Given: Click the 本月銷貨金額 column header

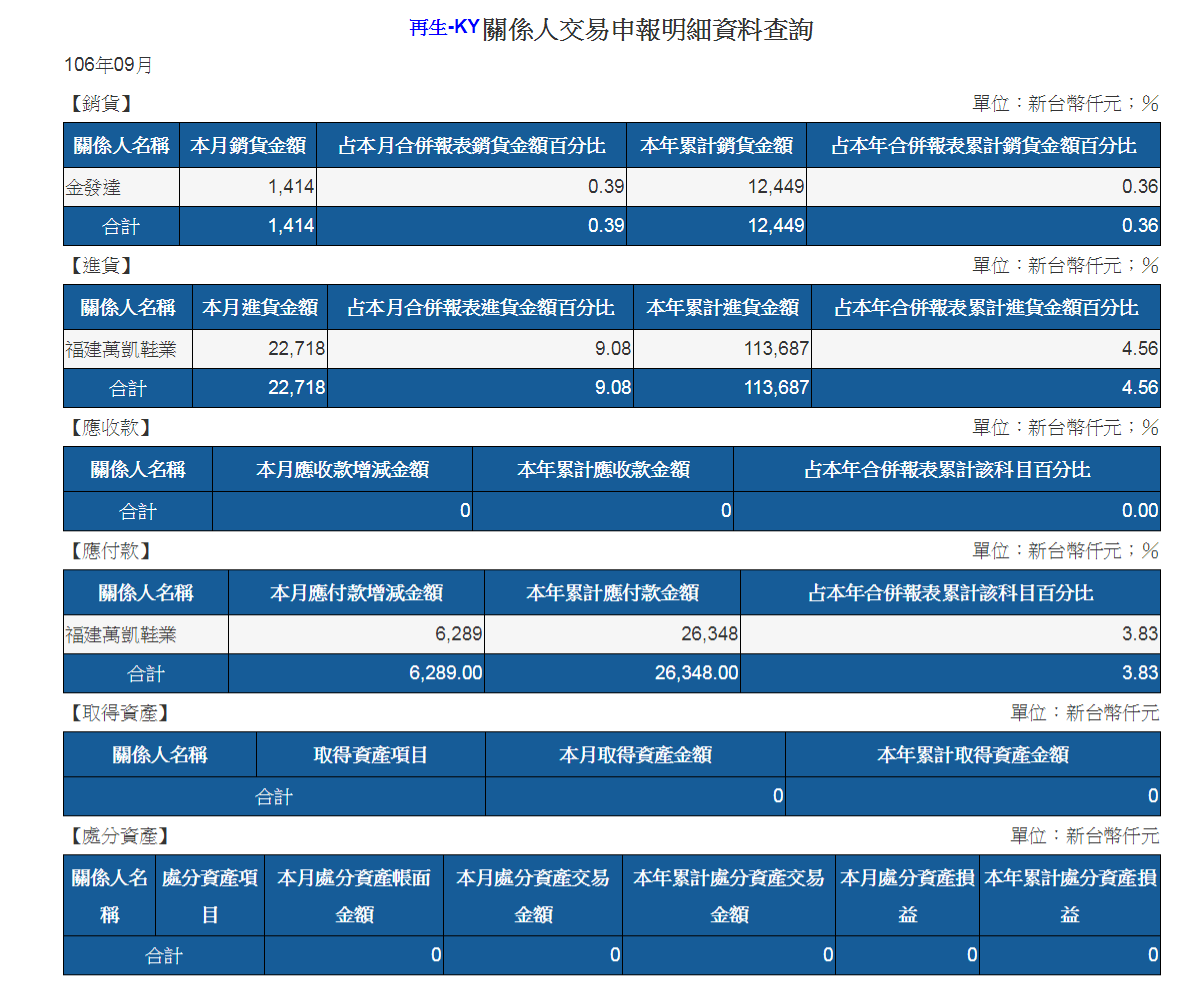Looking at the screenshot, I should coord(248,145).
